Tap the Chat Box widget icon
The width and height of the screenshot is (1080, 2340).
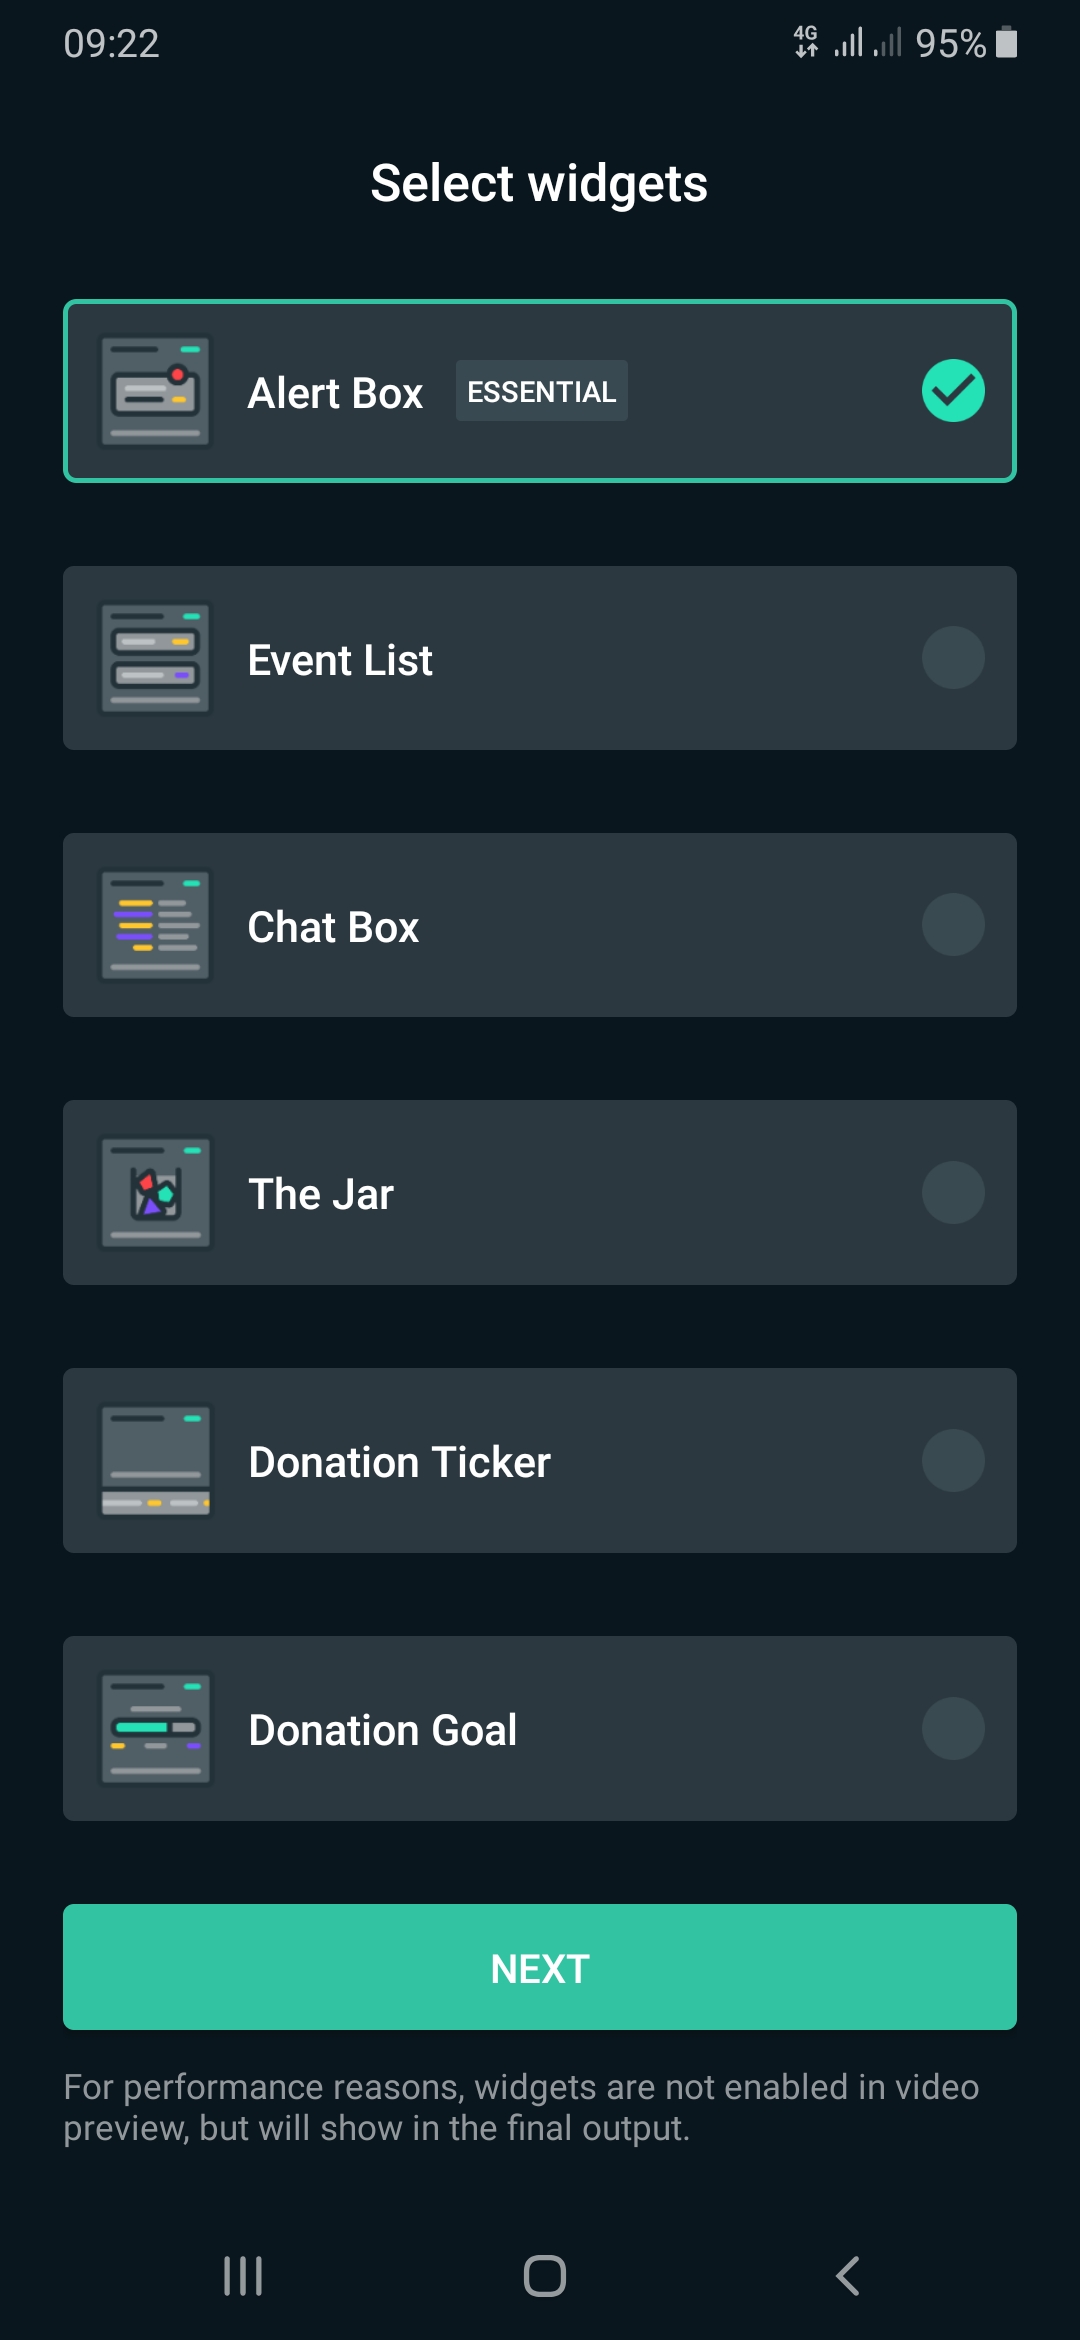[155, 925]
